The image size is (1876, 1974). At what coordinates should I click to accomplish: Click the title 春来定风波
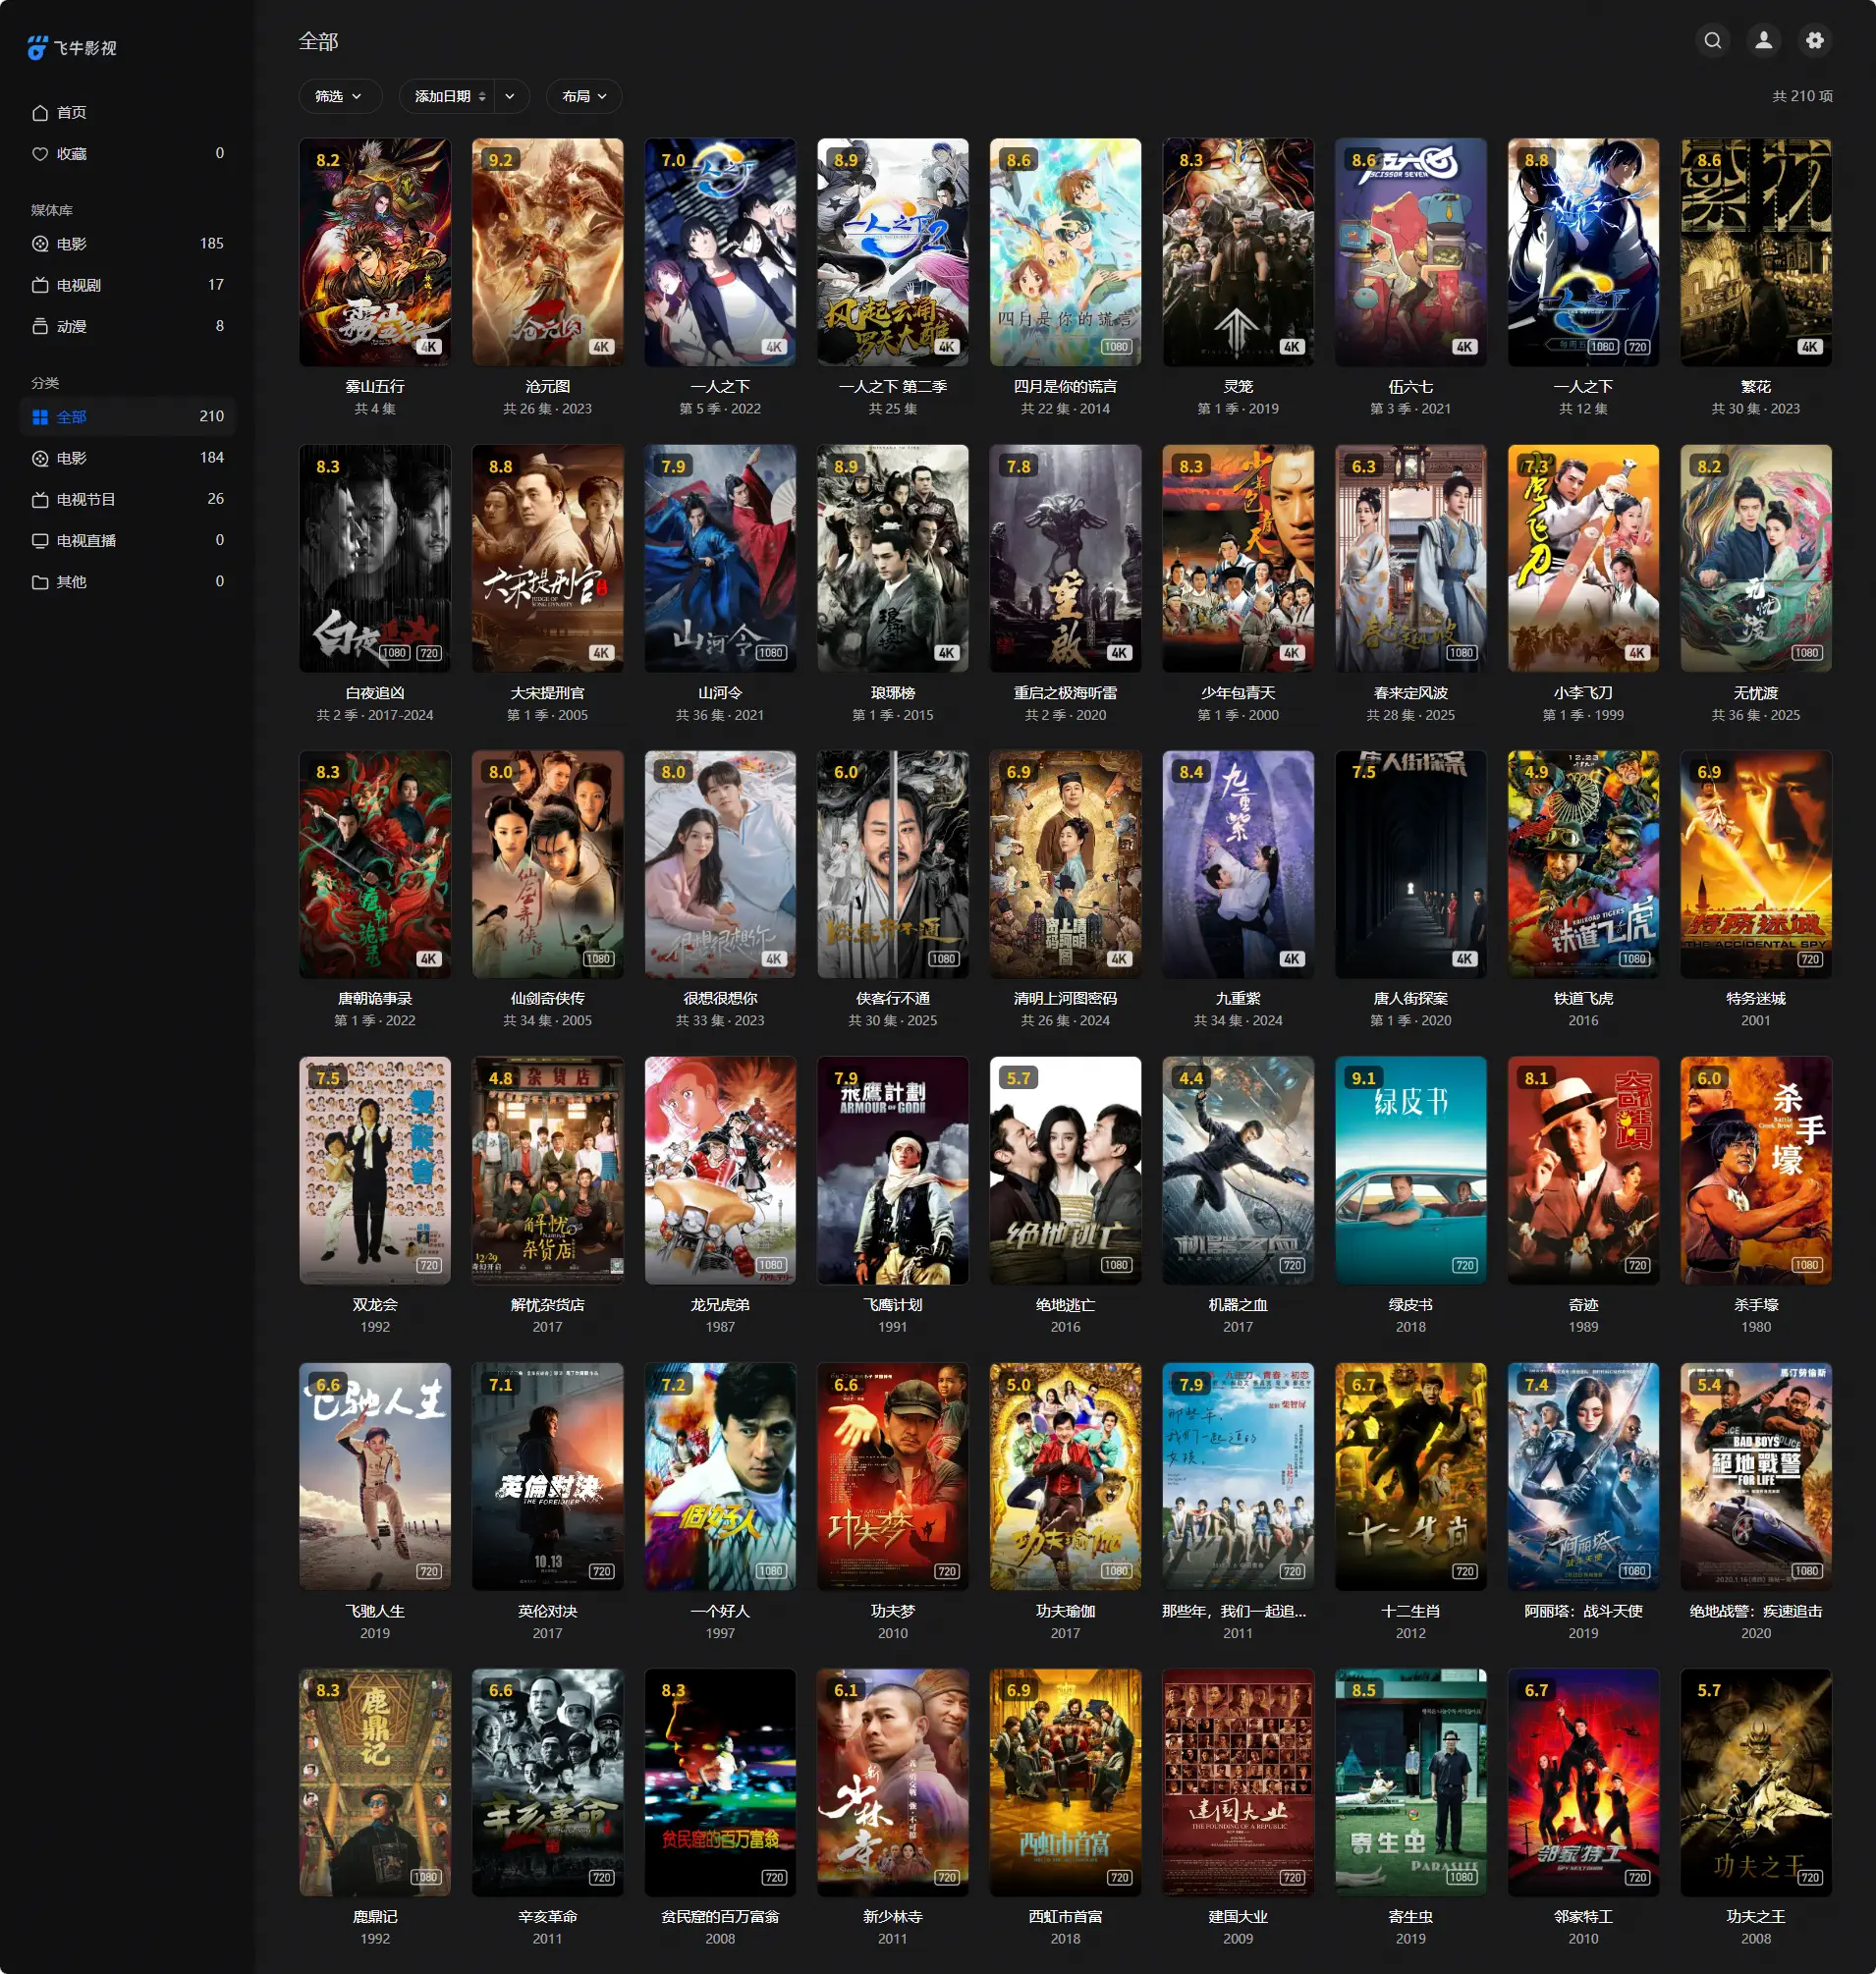click(x=1411, y=693)
